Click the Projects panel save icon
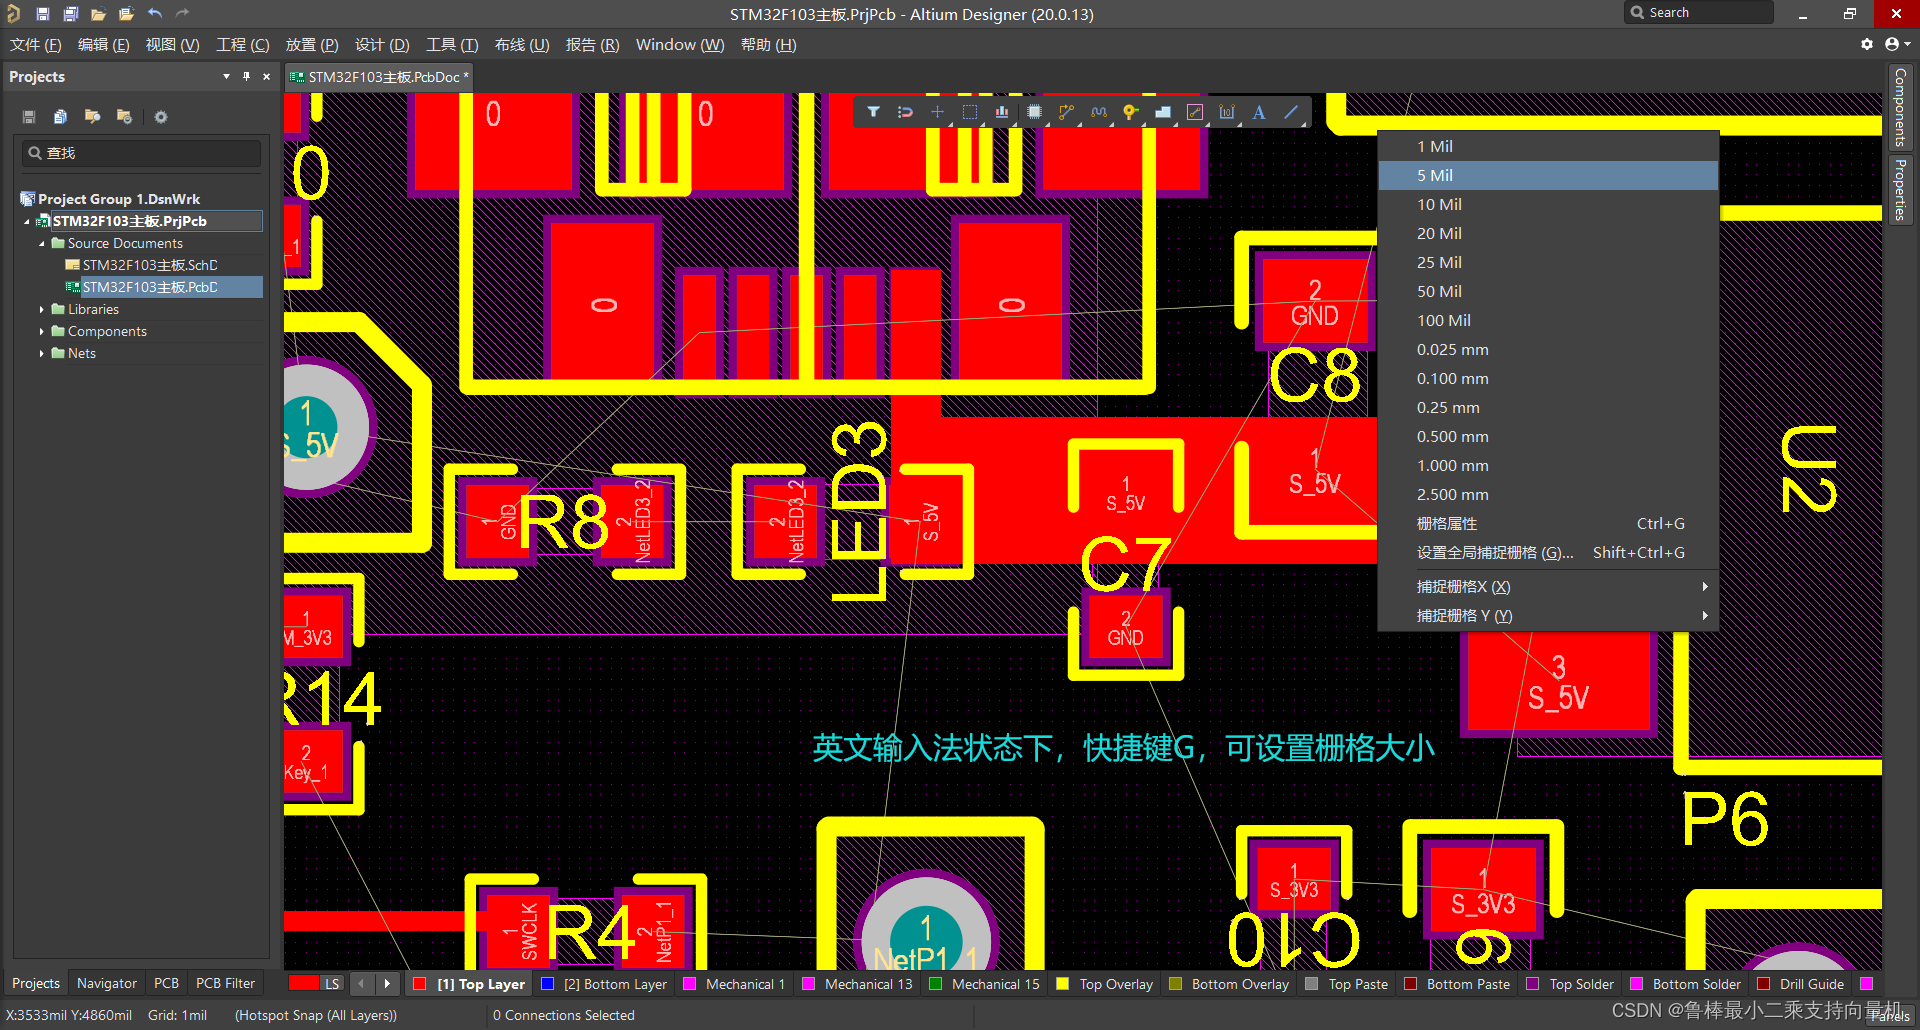Screen dimensions: 1920x1030 click(x=29, y=117)
